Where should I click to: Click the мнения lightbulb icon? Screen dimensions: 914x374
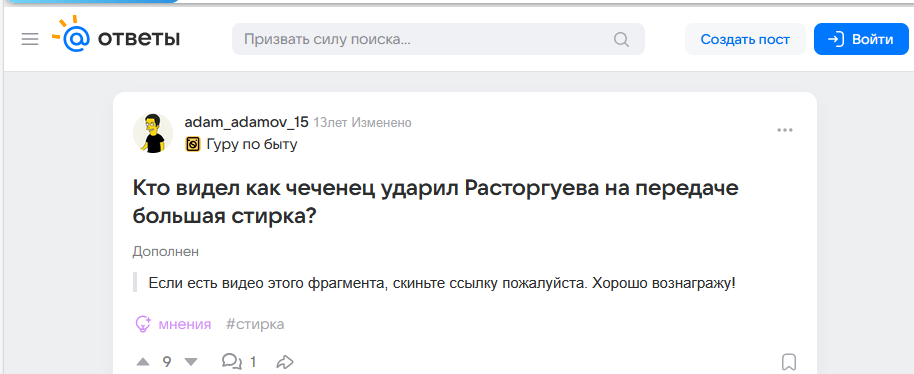click(143, 324)
